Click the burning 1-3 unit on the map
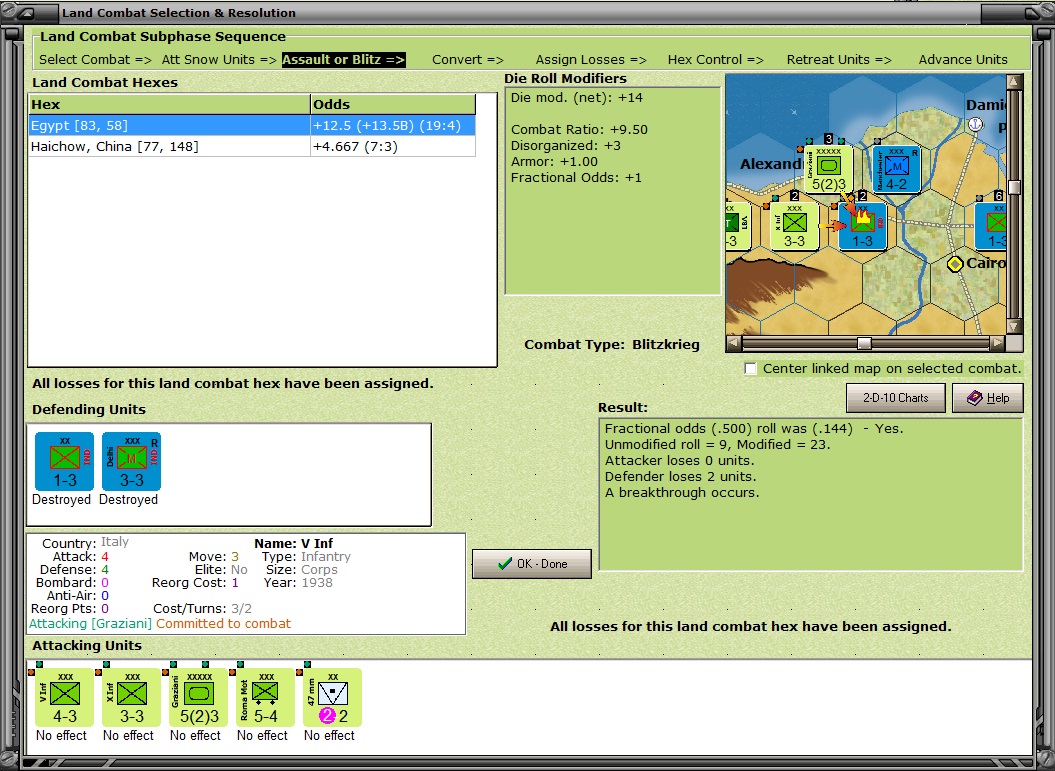 (x=863, y=226)
